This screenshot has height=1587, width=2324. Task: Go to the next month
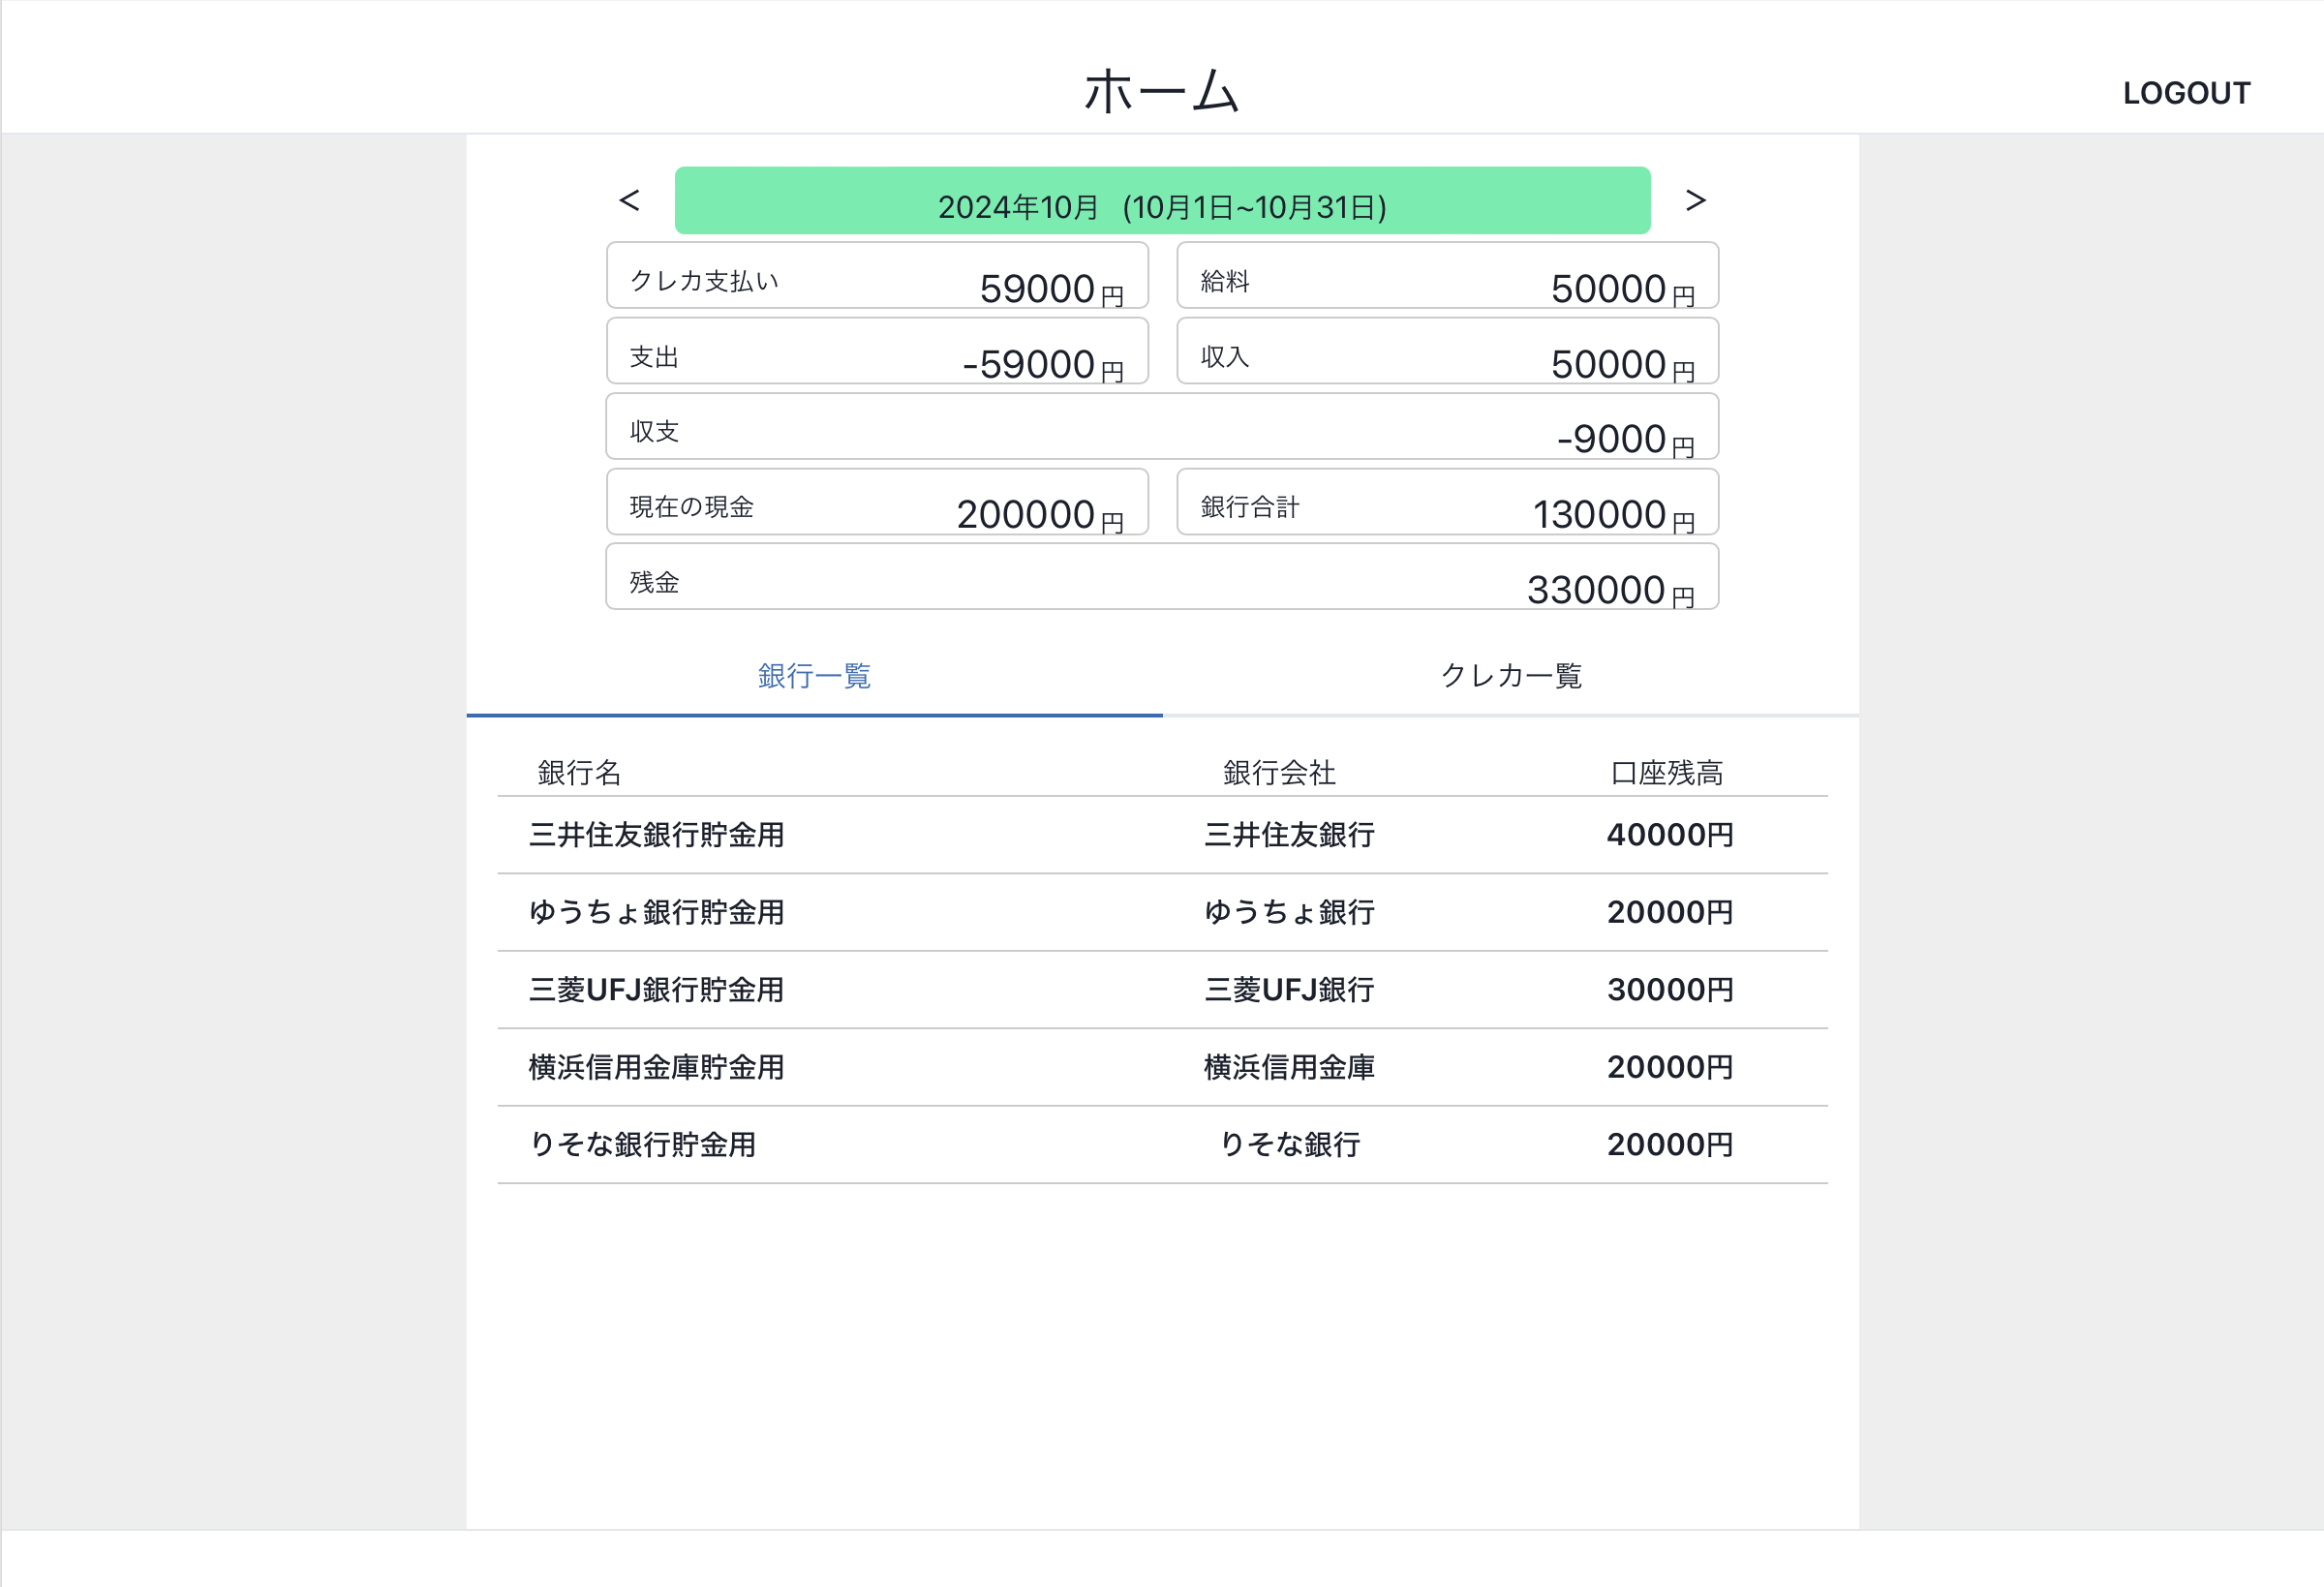tap(1695, 200)
